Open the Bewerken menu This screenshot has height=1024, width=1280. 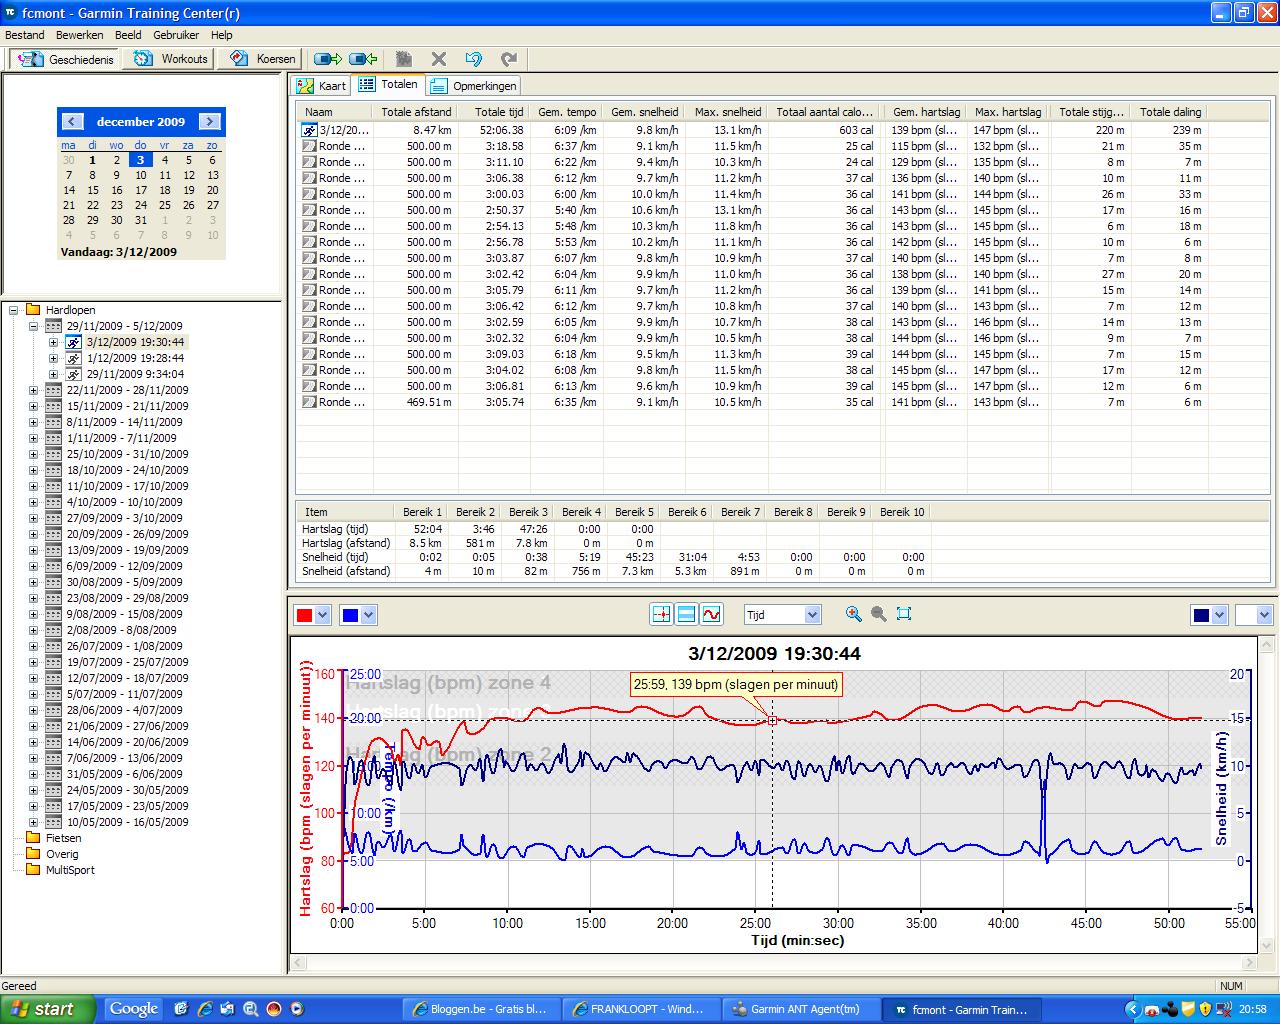(80, 35)
